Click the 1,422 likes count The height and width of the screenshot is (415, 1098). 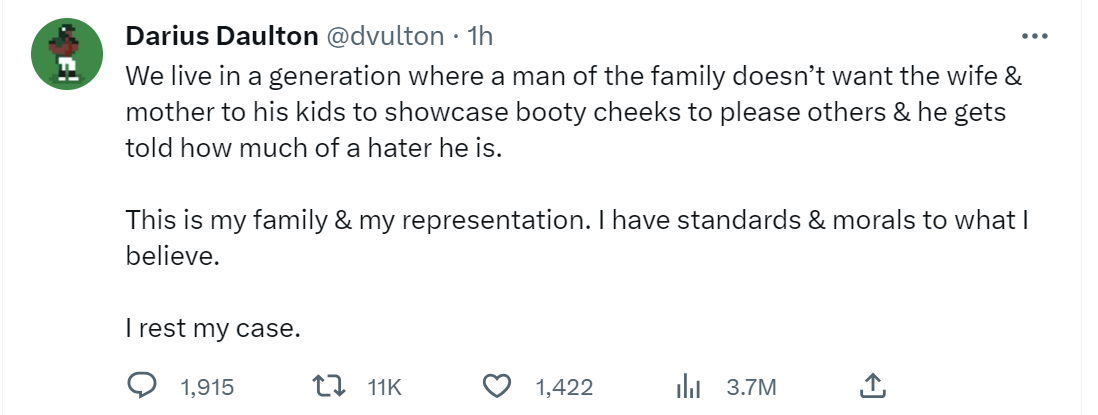click(x=564, y=387)
